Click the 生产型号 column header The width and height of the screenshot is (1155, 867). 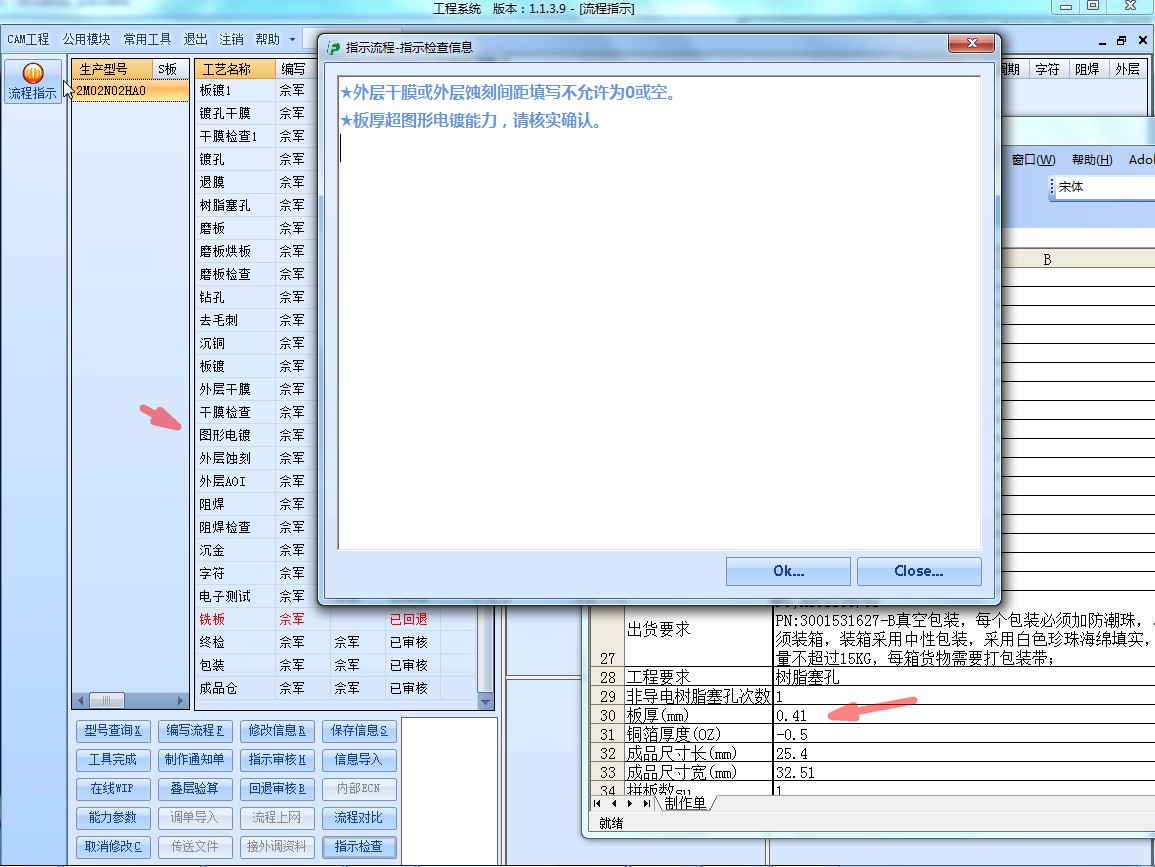[x=112, y=69]
